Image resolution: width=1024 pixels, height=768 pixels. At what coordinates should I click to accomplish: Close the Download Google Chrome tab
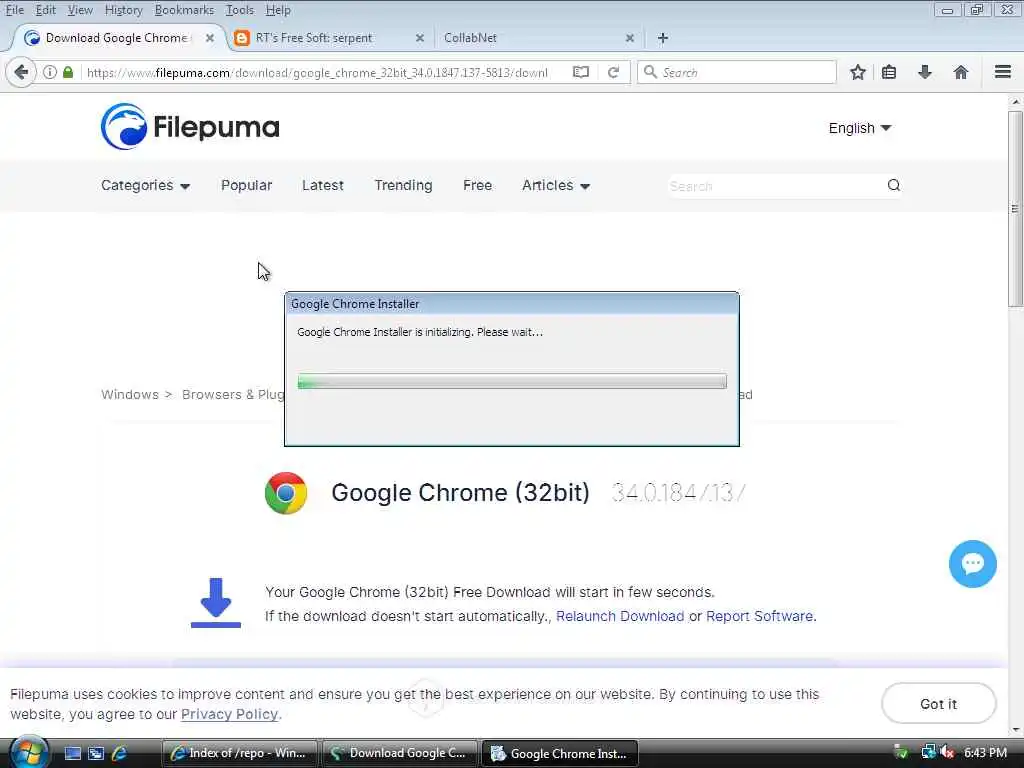coord(210,38)
